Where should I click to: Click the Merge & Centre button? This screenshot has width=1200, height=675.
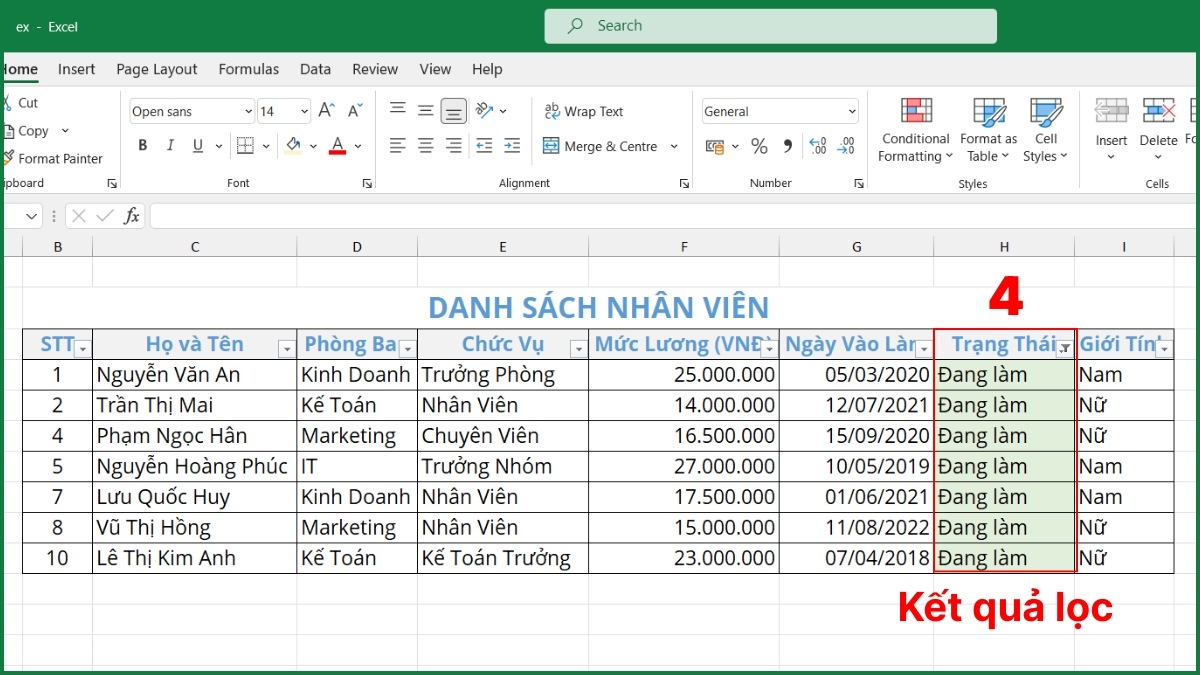coord(600,146)
